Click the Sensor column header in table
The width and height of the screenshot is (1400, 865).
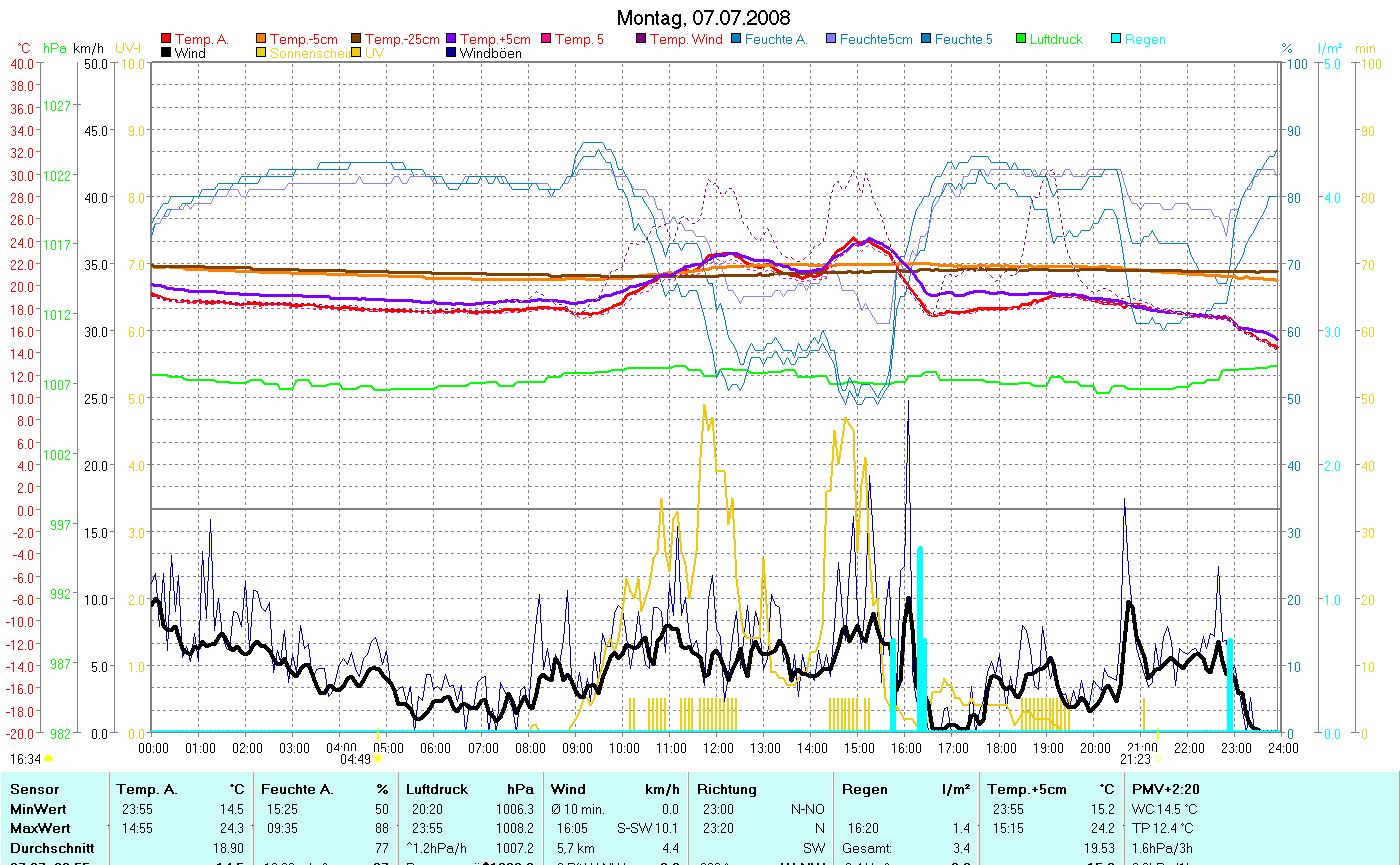click(36, 789)
